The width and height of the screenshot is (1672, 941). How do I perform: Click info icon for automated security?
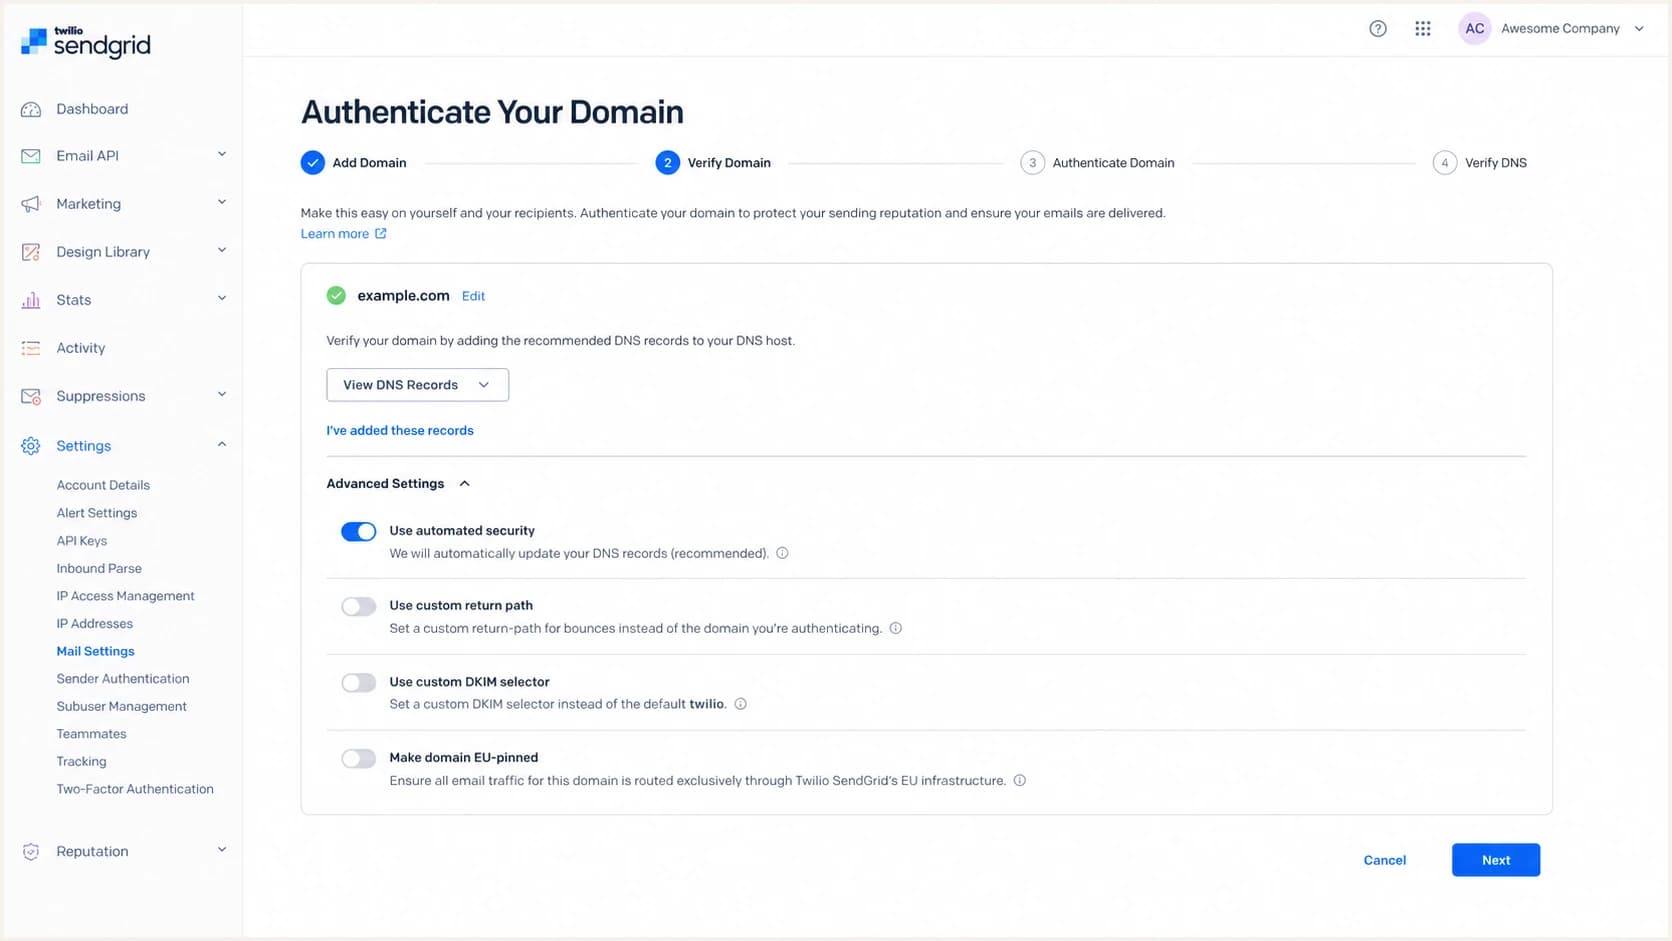[783, 554]
